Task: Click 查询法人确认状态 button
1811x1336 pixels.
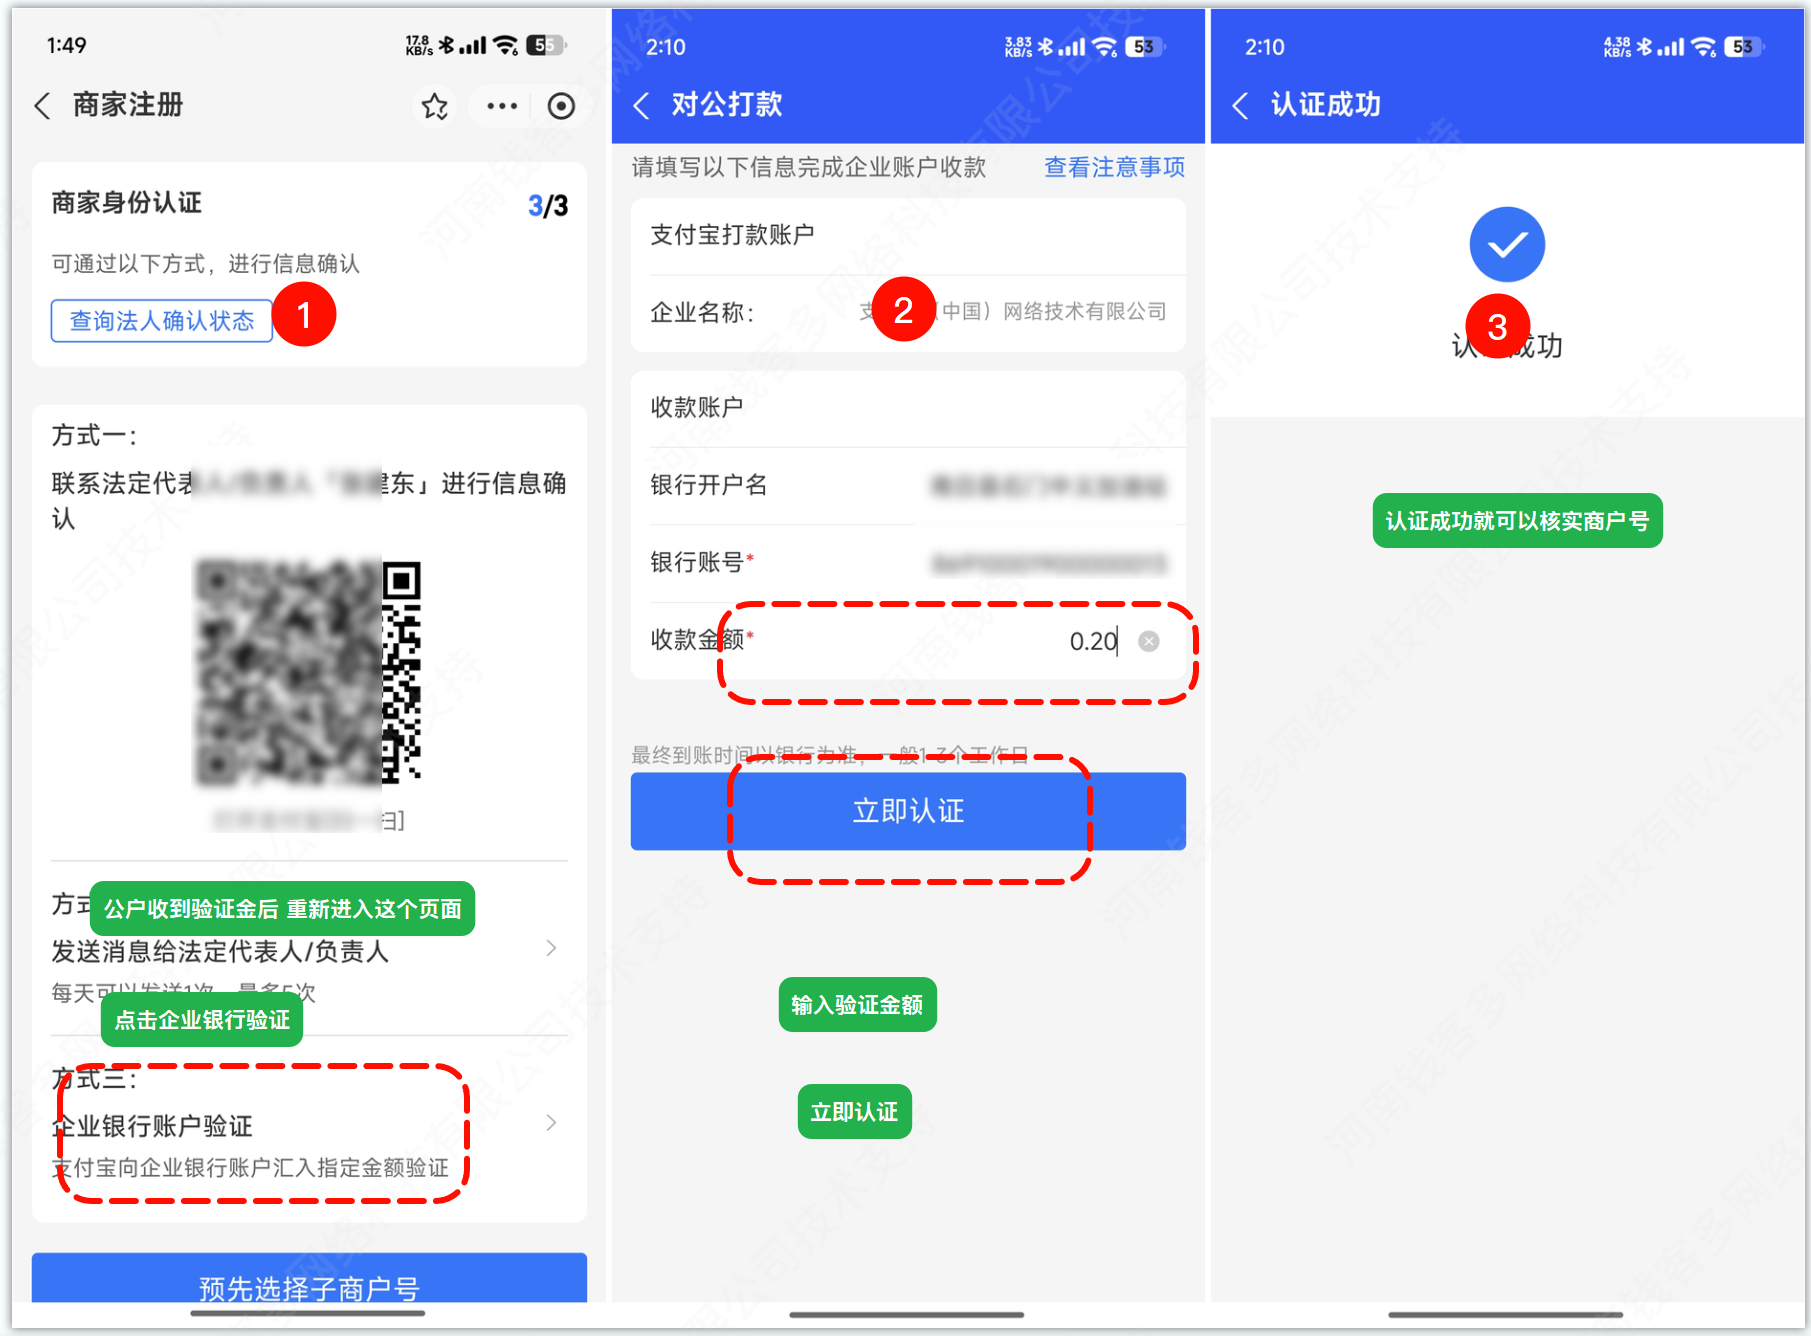Action: pos(162,321)
